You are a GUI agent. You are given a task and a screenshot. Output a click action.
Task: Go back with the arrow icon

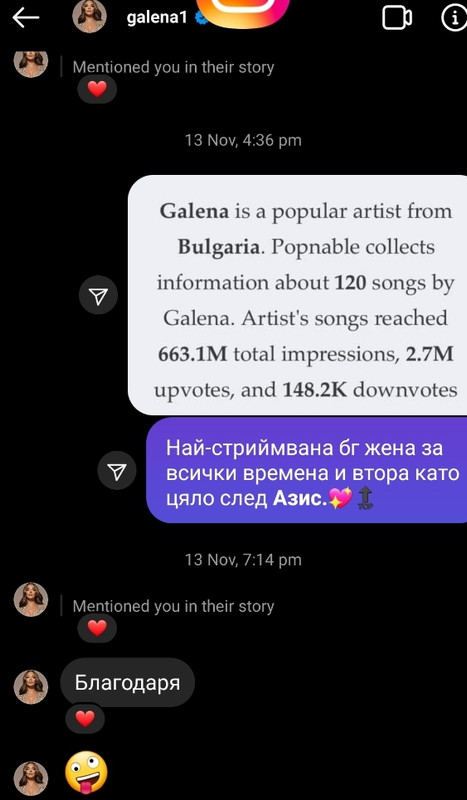tap(26, 18)
